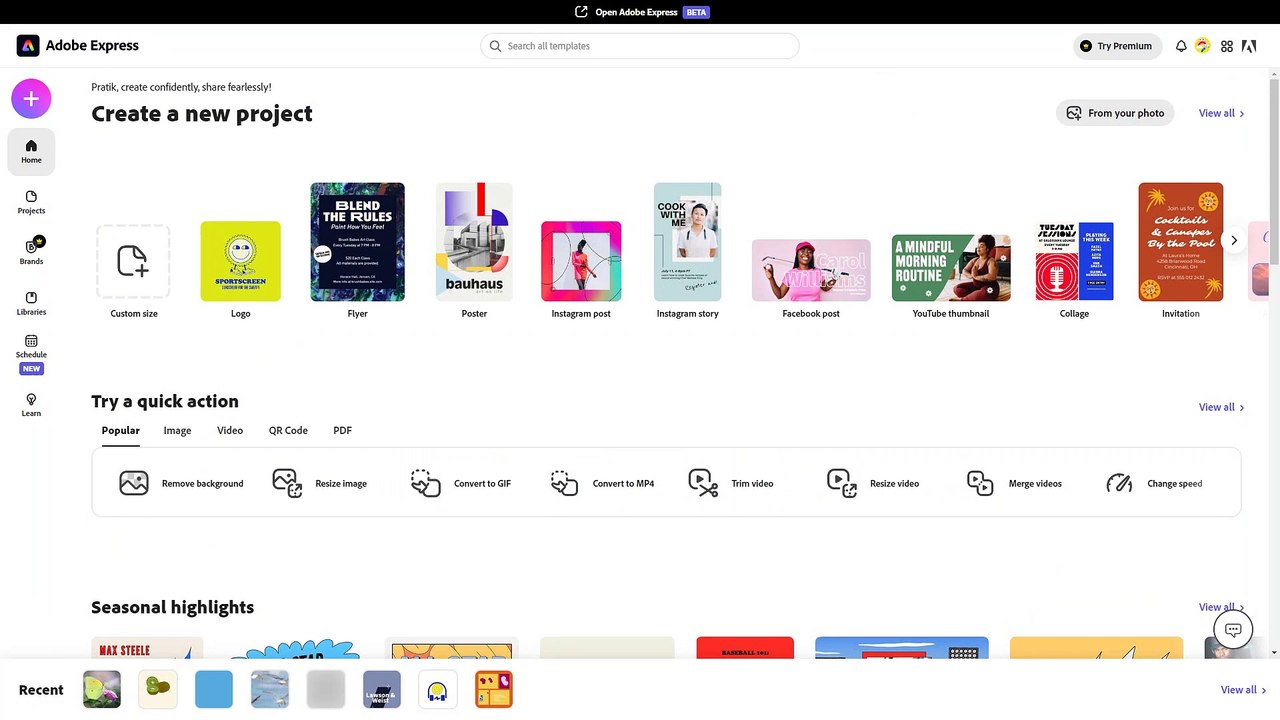1280x720 pixels.
Task: Launch the Resize video action
Action: pyautogui.click(x=873, y=483)
